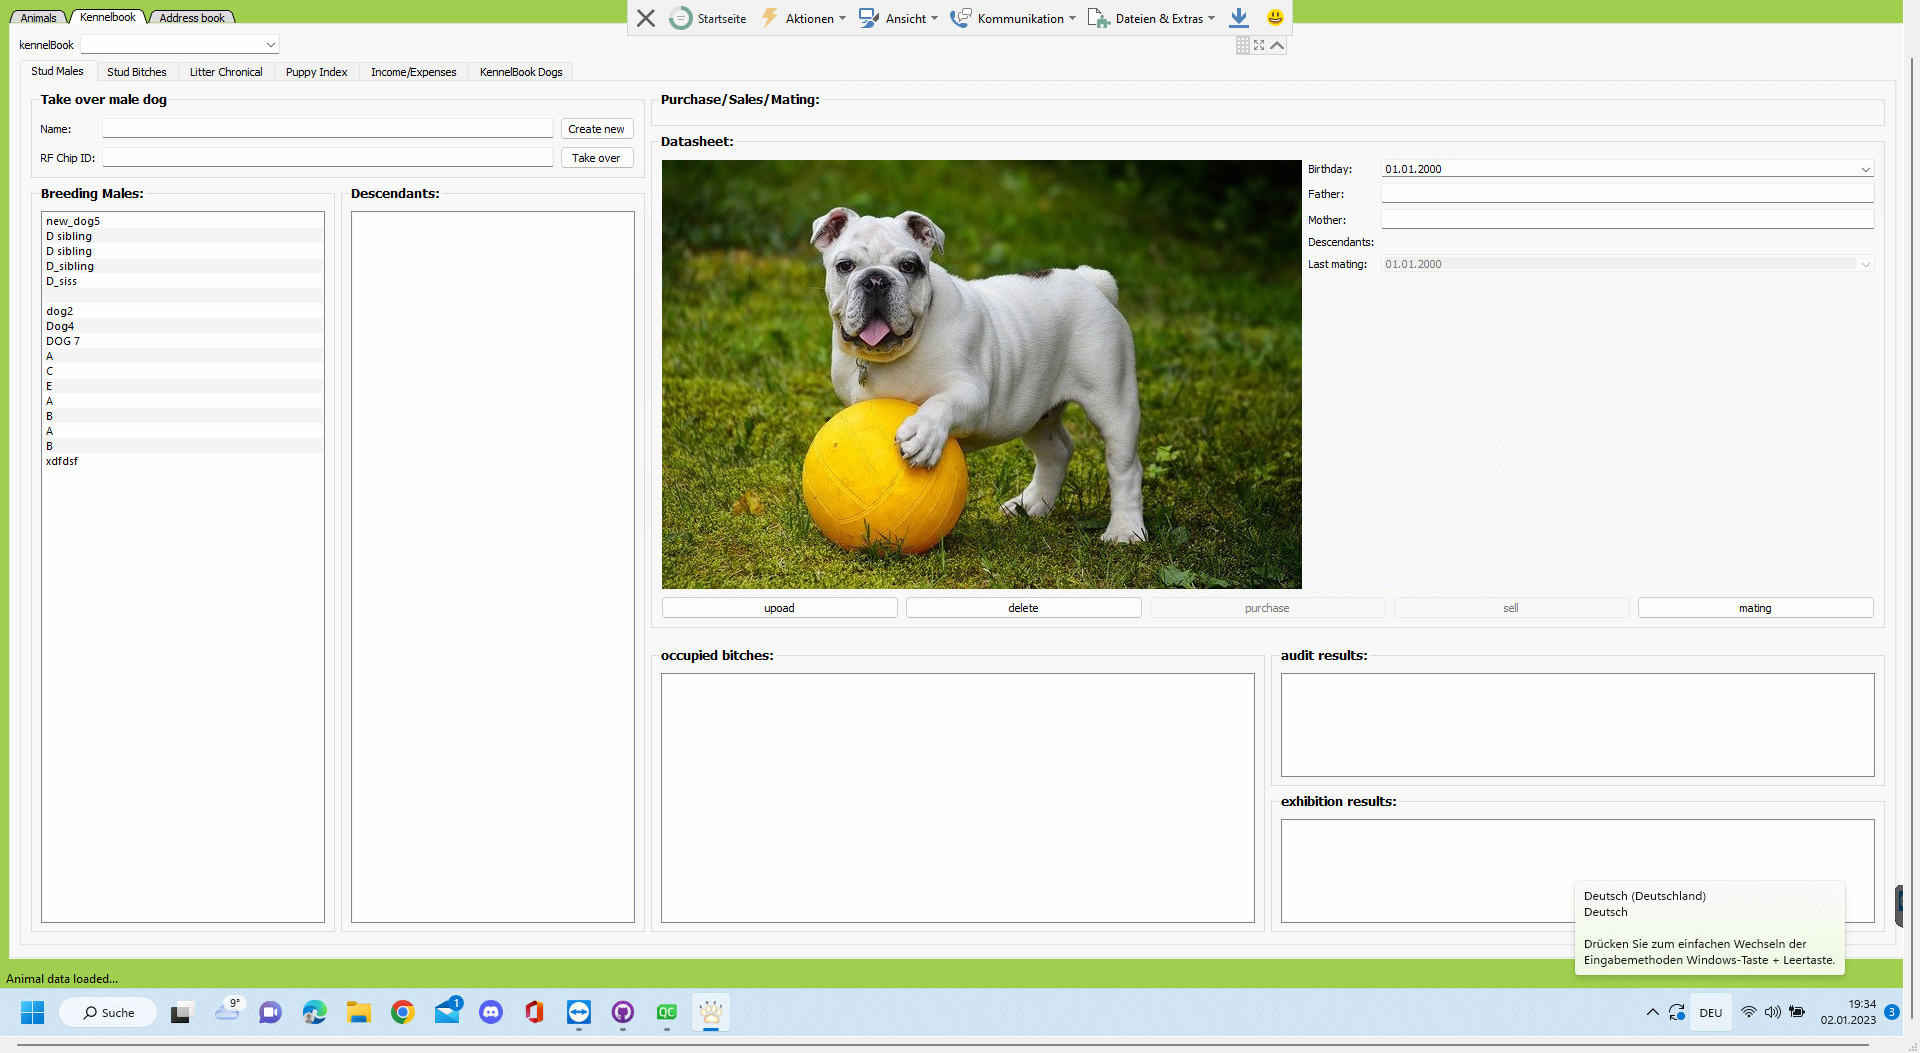
Task: Open the Address book tab
Action: click(192, 17)
